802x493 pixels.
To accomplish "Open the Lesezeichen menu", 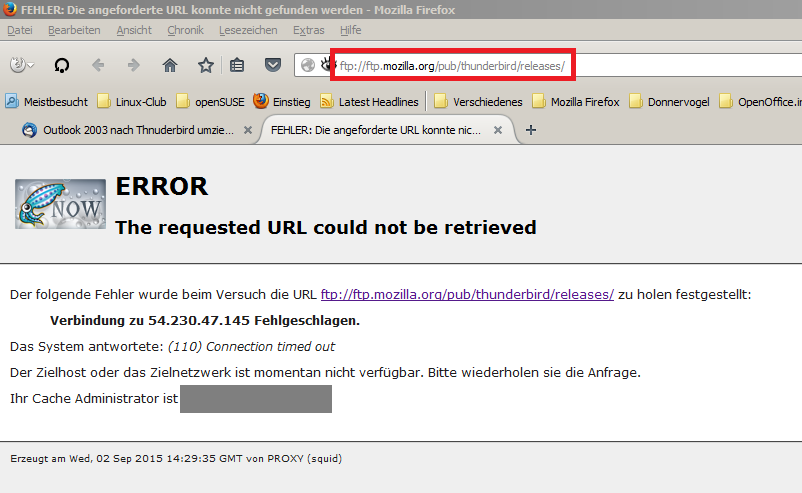I will click(248, 30).
